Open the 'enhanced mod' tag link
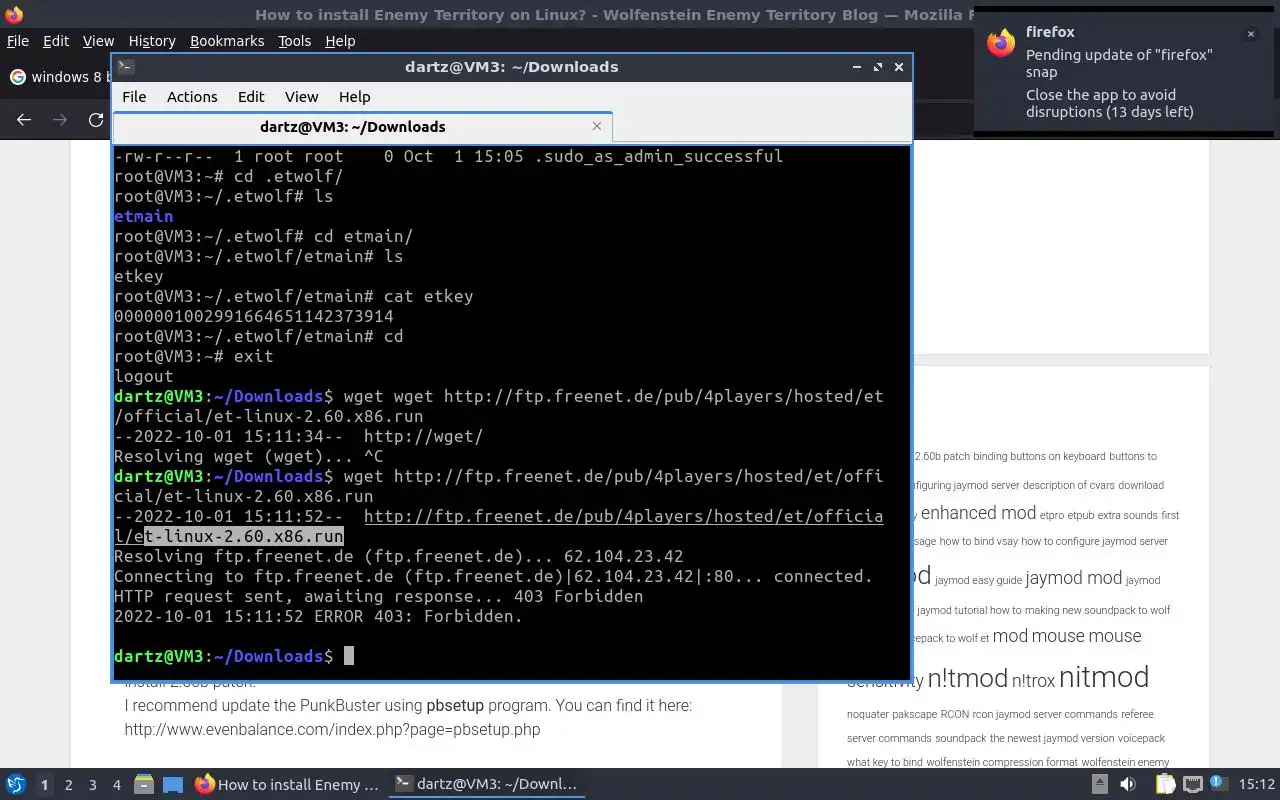The image size is (1280, 800). click(x=978, y=513)
